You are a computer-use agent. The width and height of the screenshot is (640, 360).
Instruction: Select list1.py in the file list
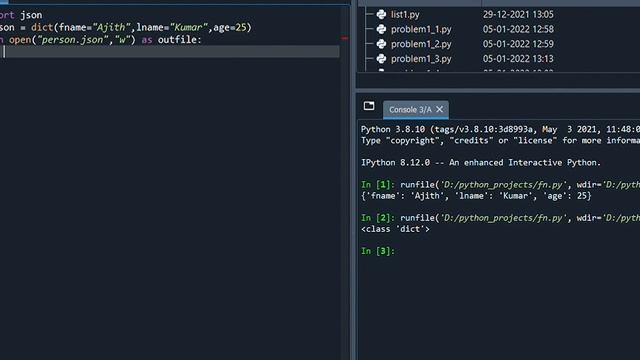pos(405,15)
